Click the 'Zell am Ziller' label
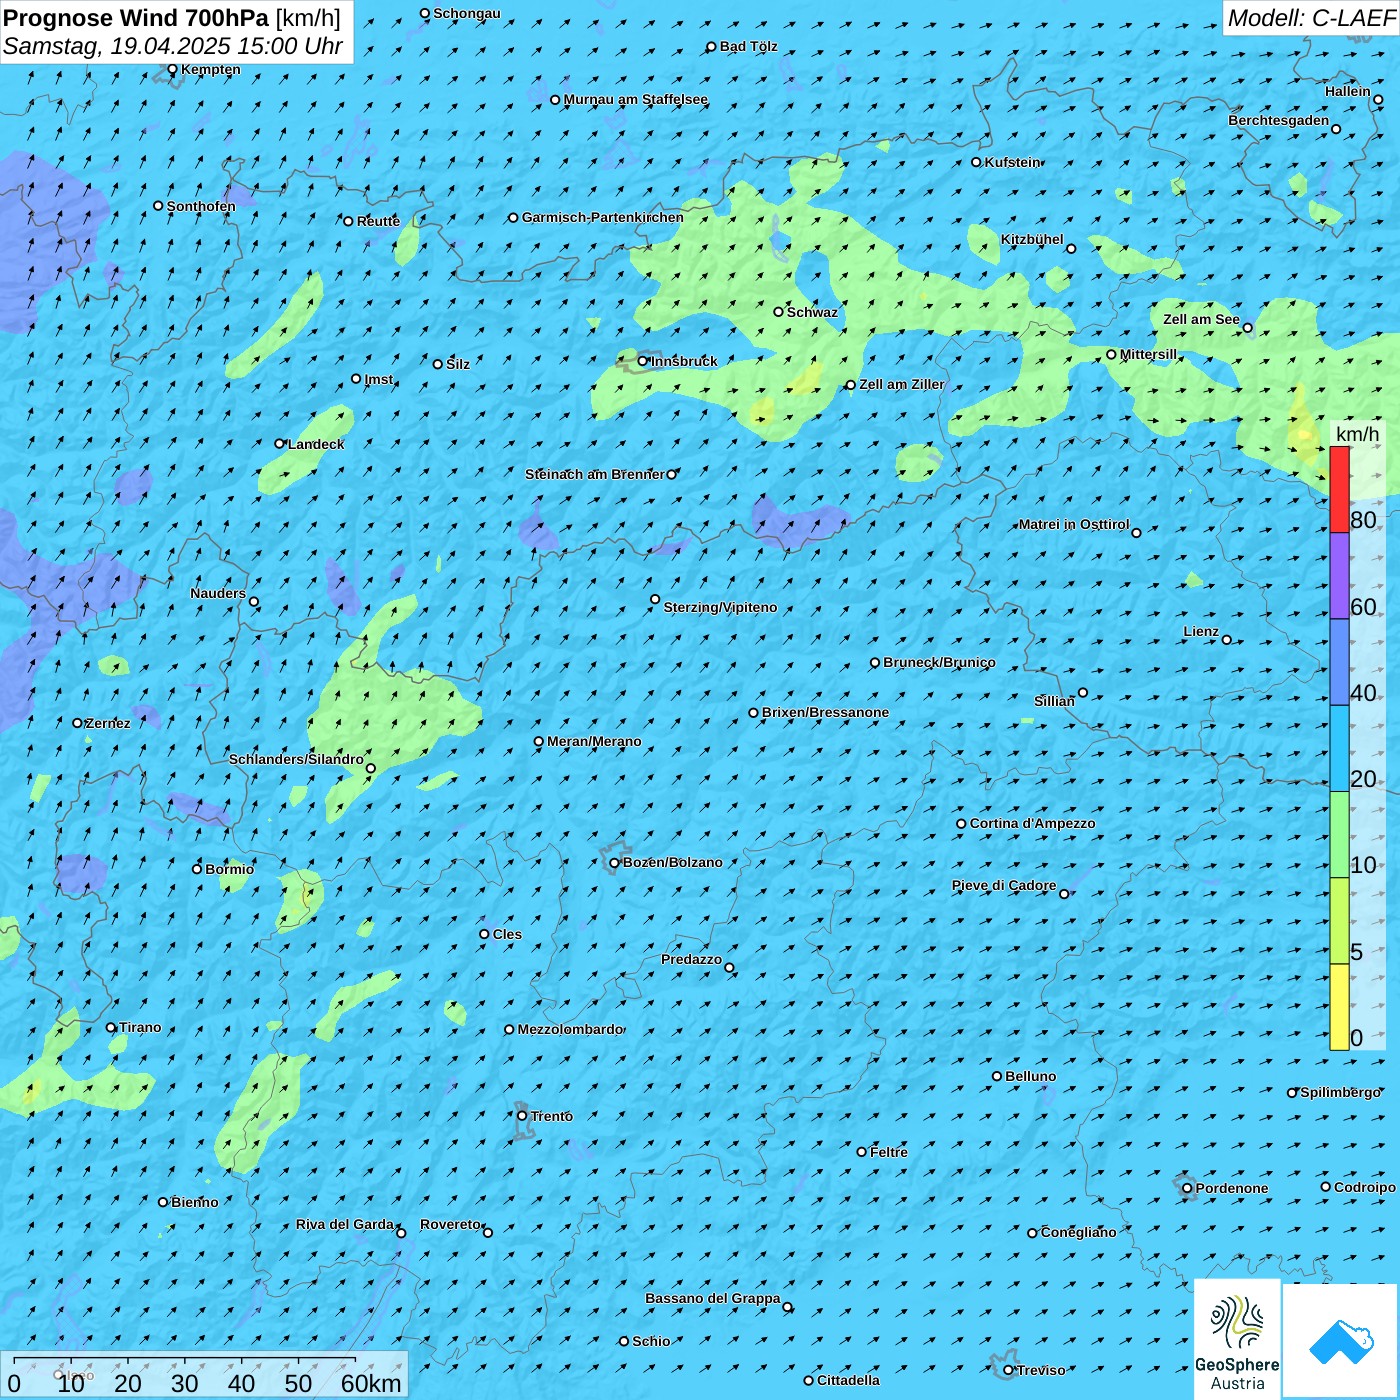The height and width of the screenshot is (1400, 1400). tap(901, 384)
